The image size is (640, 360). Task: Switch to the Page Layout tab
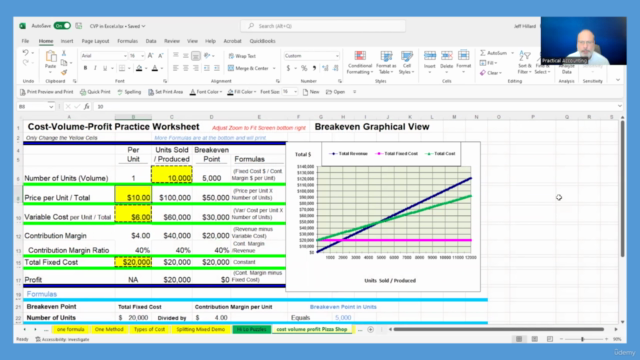coord(95,41)
